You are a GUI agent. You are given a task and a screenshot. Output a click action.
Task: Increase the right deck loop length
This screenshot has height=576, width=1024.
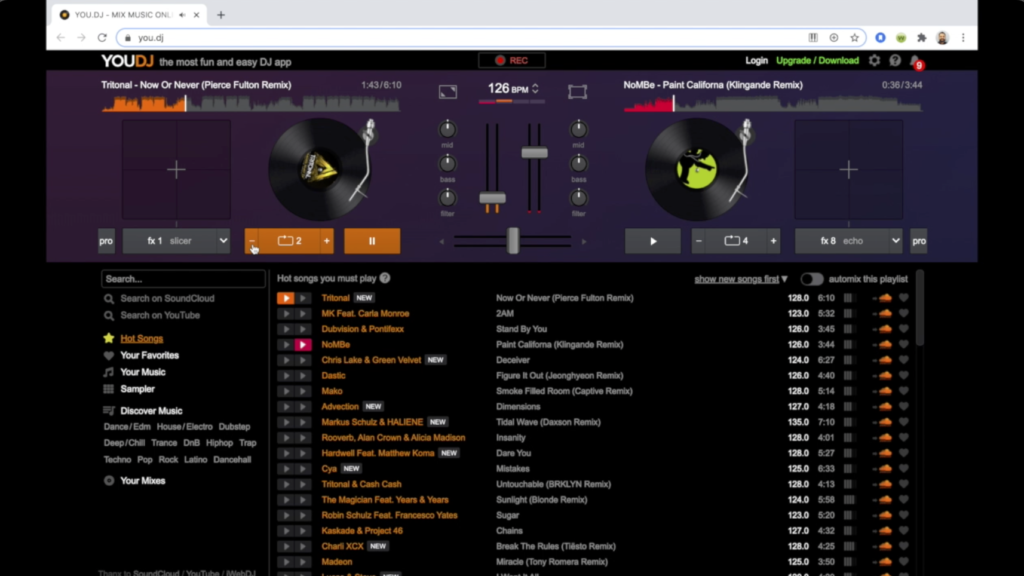[x=773, y=241]
